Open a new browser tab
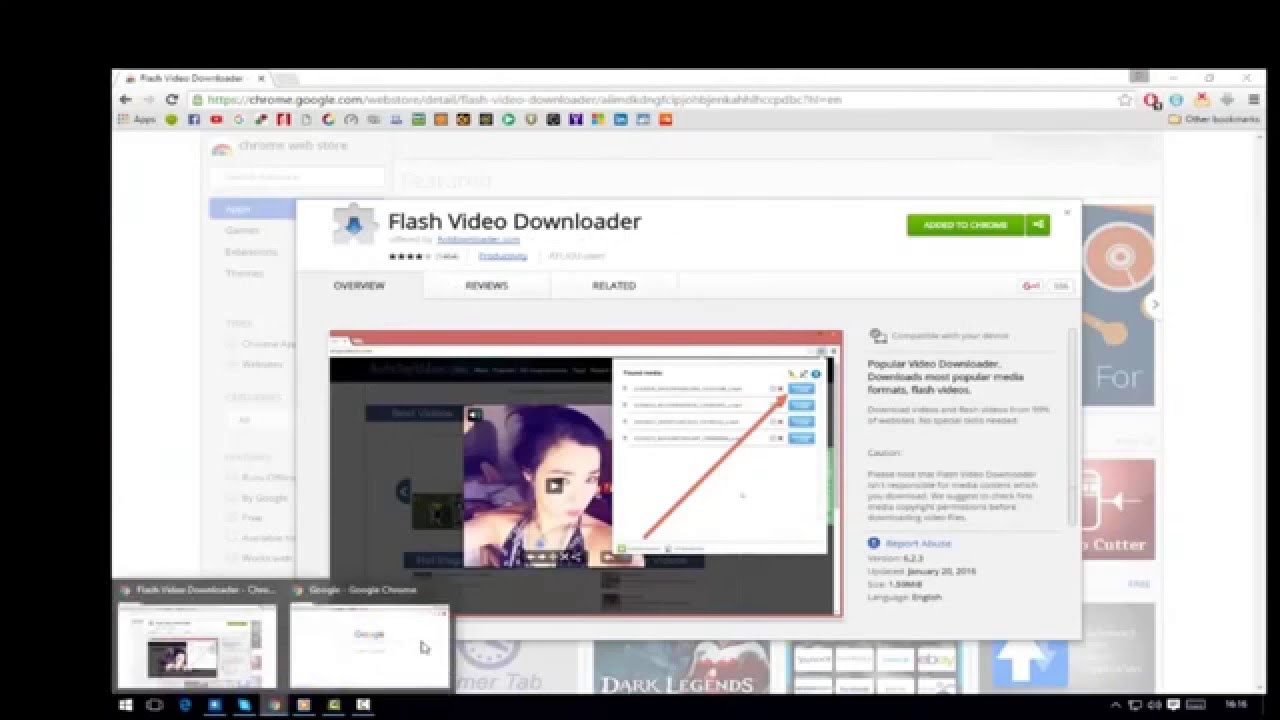Screen dimensions: 1280x720 285,78
